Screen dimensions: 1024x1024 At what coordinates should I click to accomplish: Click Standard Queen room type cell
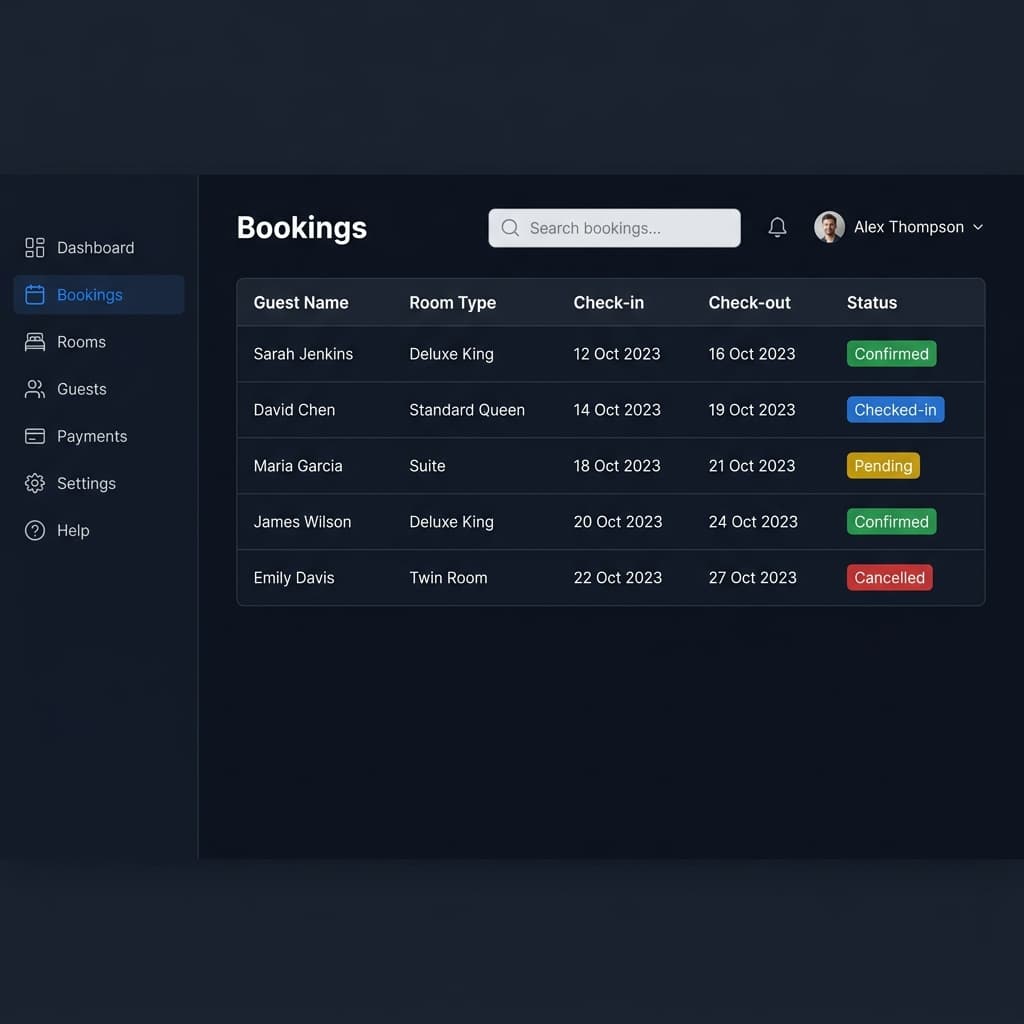[467, 409]
